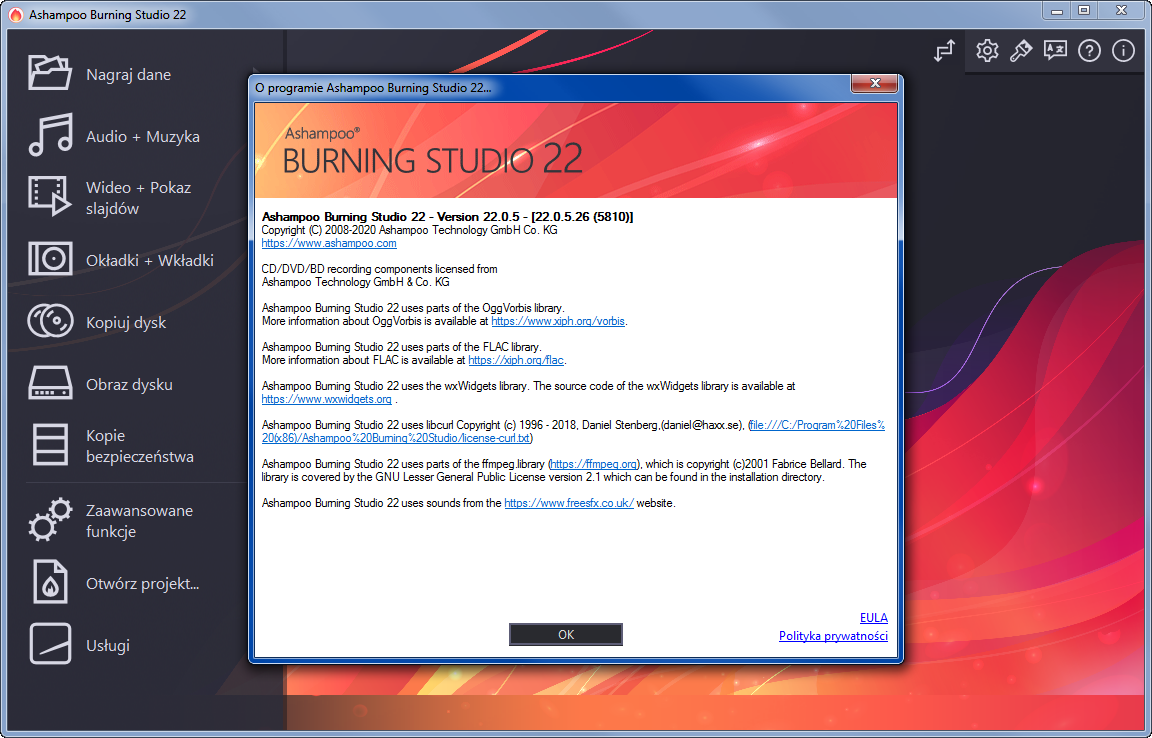1152x738 pixels.
Task: Click the Okładki + Wkładki cover icon
Action: point(50,259)
